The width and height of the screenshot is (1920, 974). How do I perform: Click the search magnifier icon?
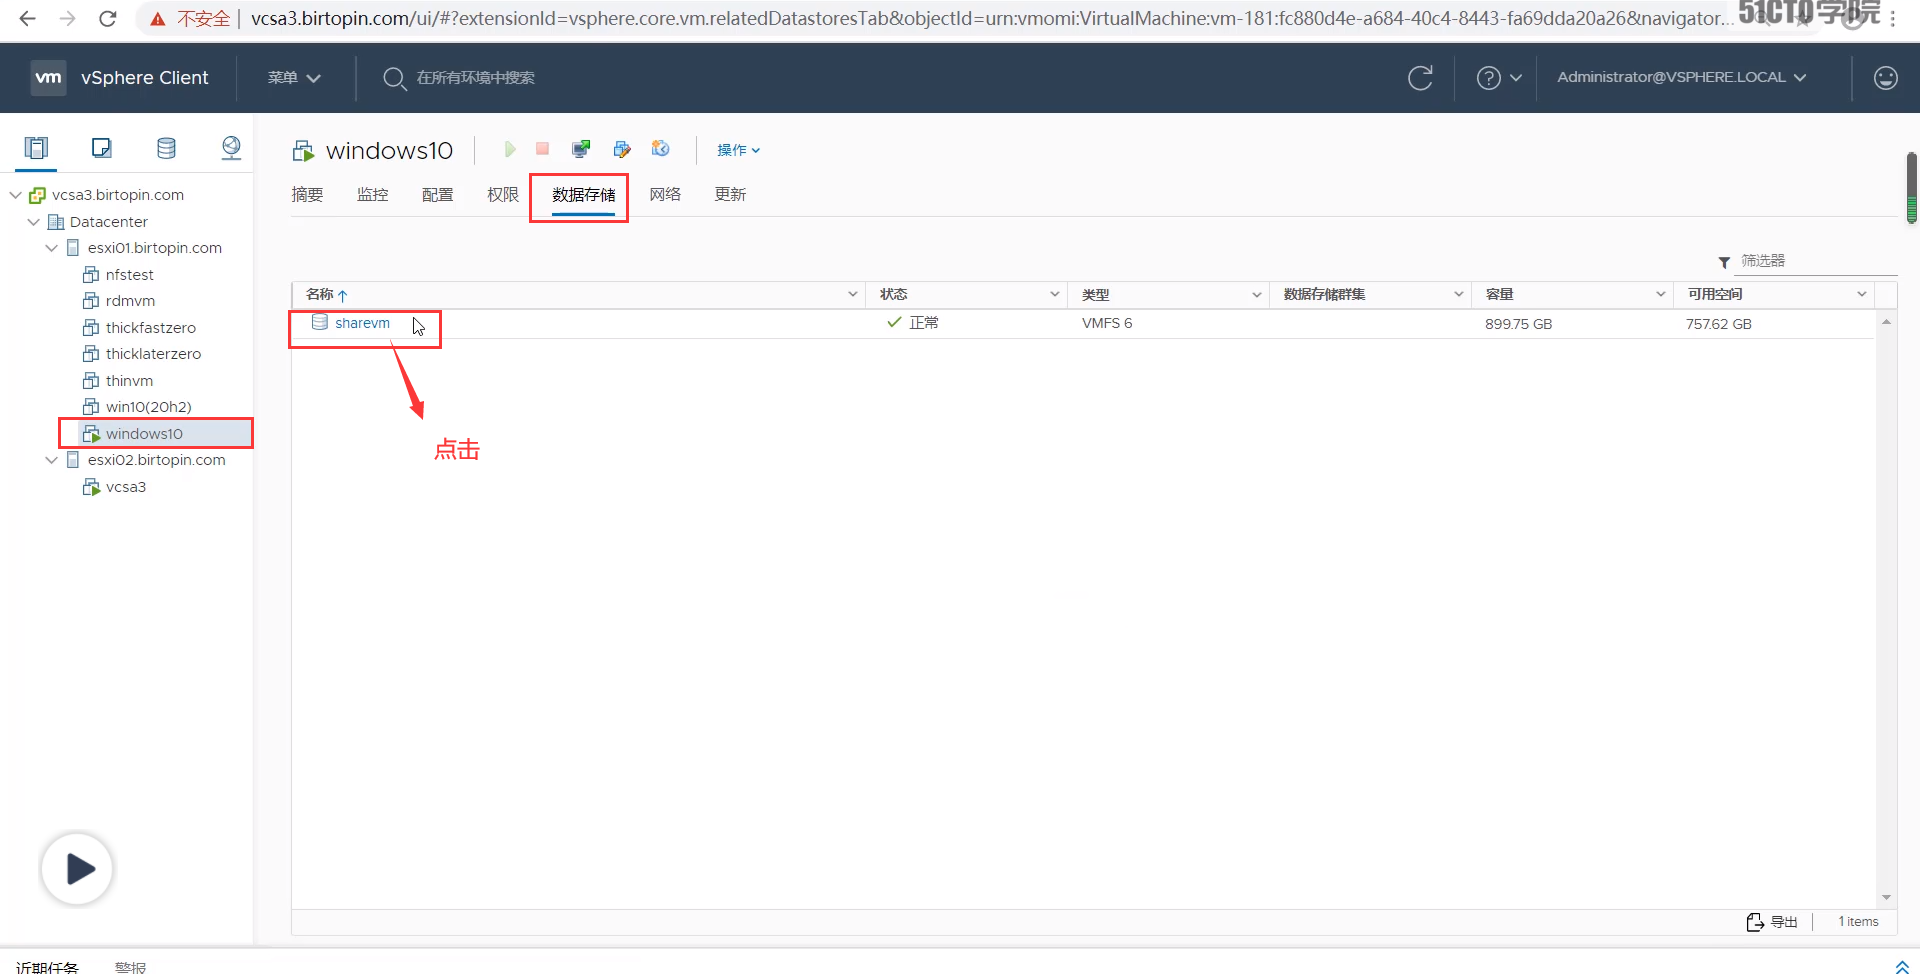click(394, 78)
